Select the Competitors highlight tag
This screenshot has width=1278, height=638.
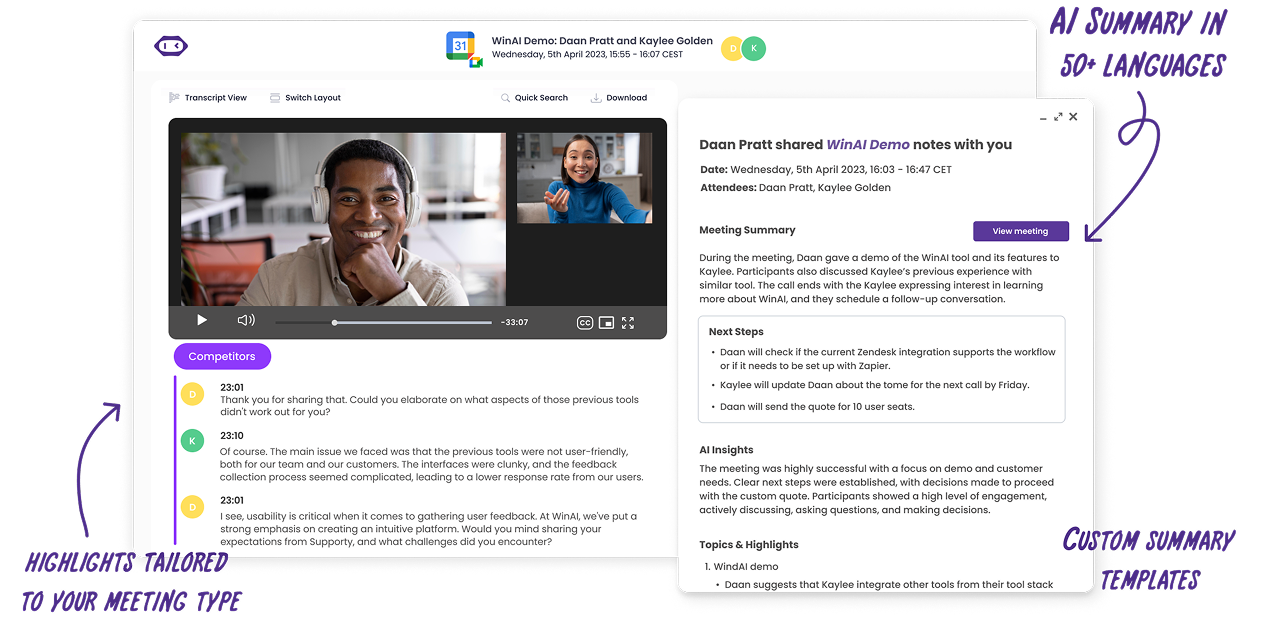point(222,356)
